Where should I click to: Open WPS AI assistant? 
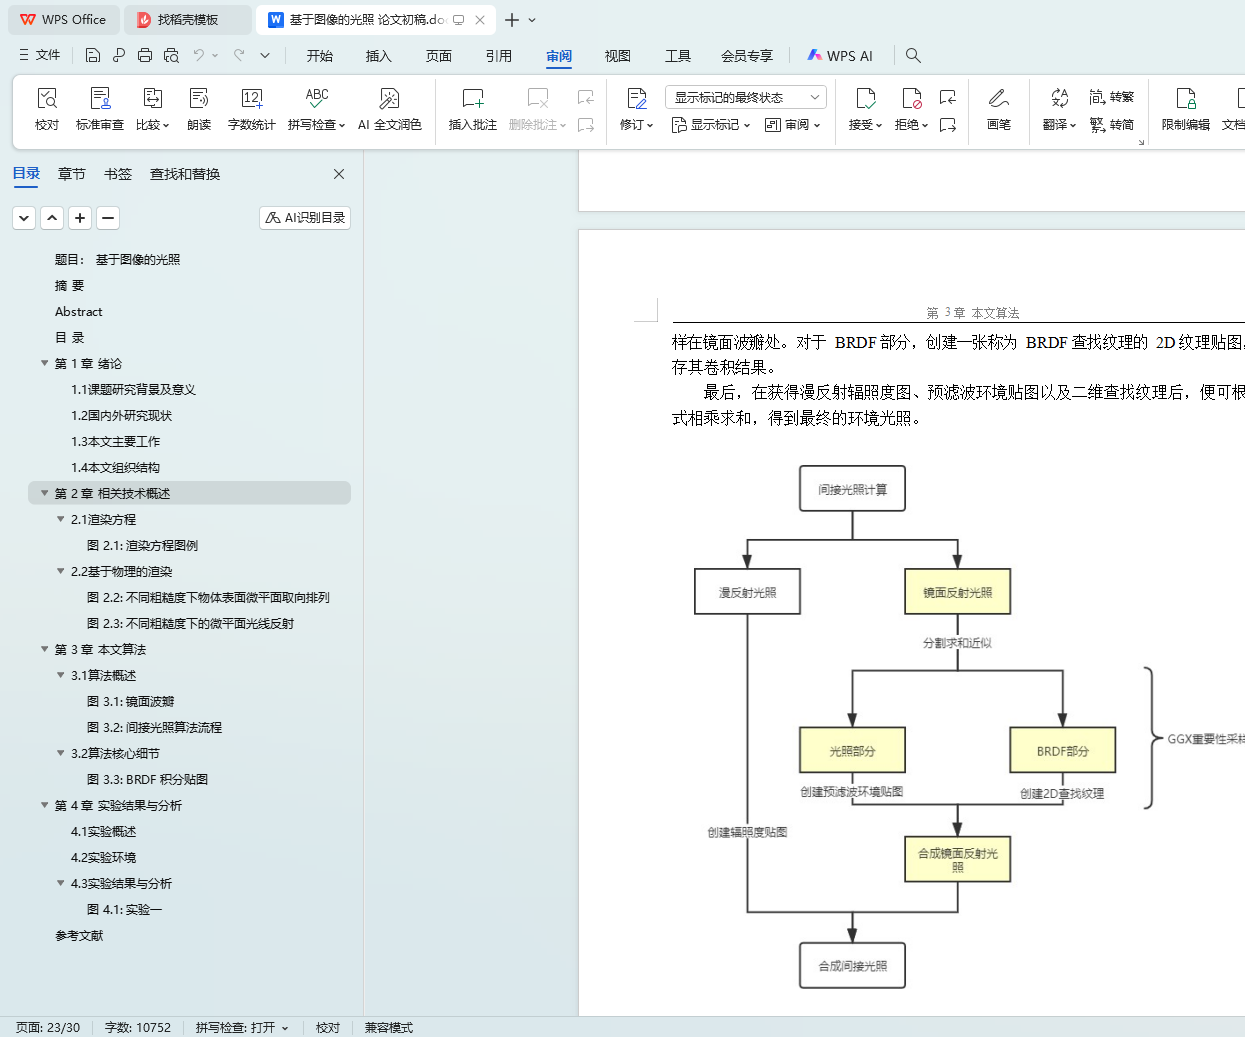coord(840,56)
